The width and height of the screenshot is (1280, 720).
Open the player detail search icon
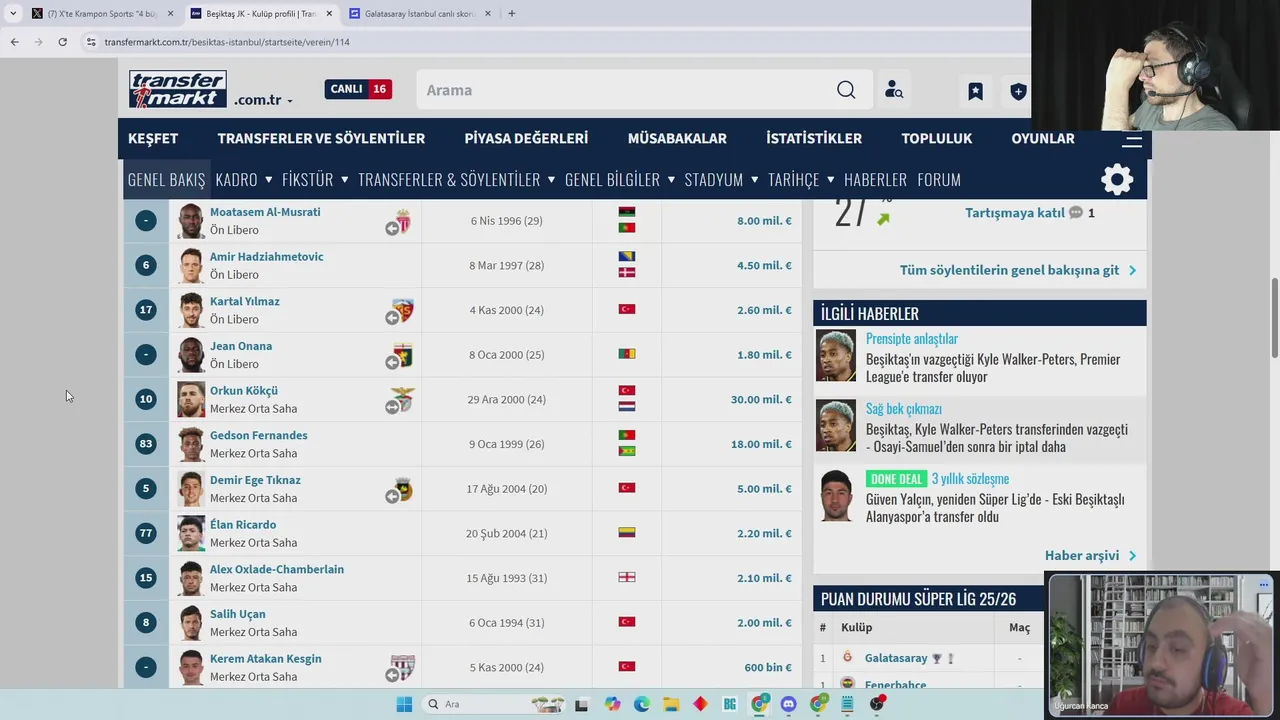click(894, 90)
